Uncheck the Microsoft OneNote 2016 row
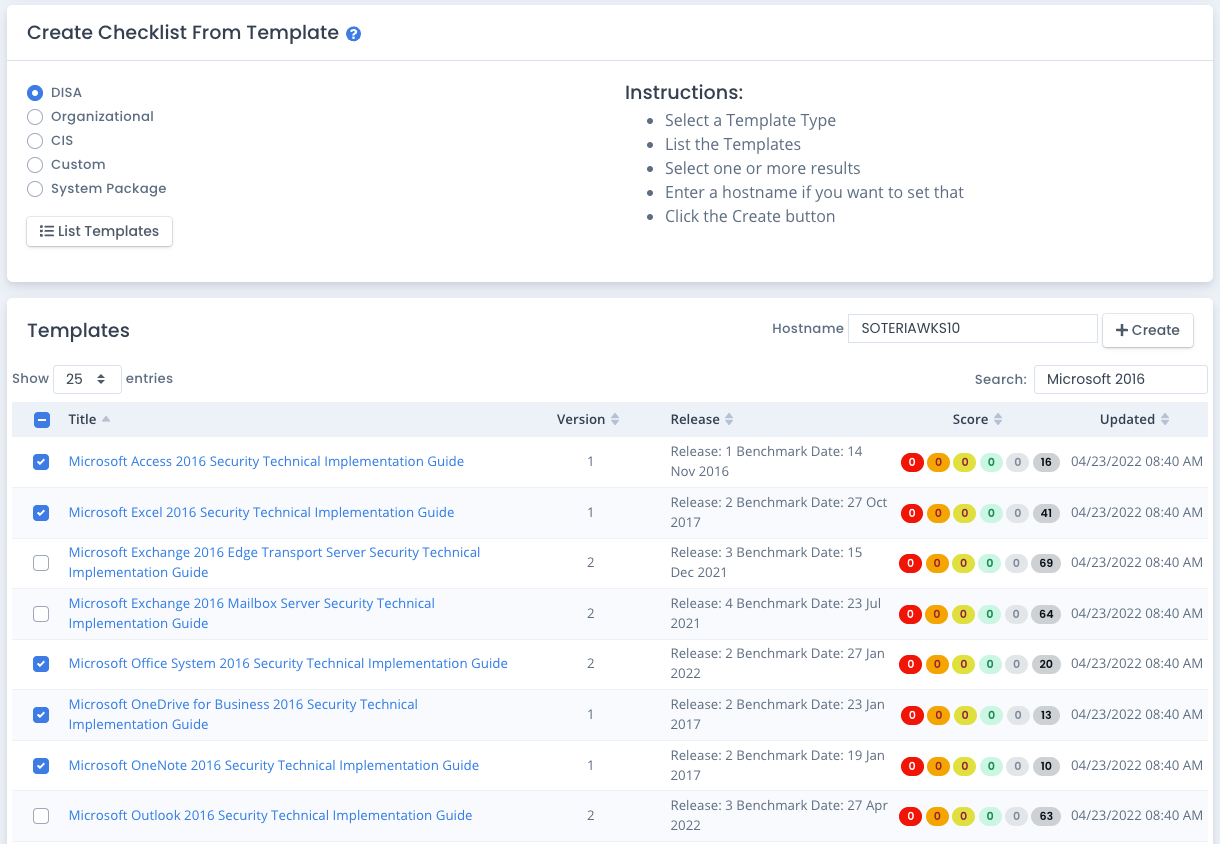 41,766
